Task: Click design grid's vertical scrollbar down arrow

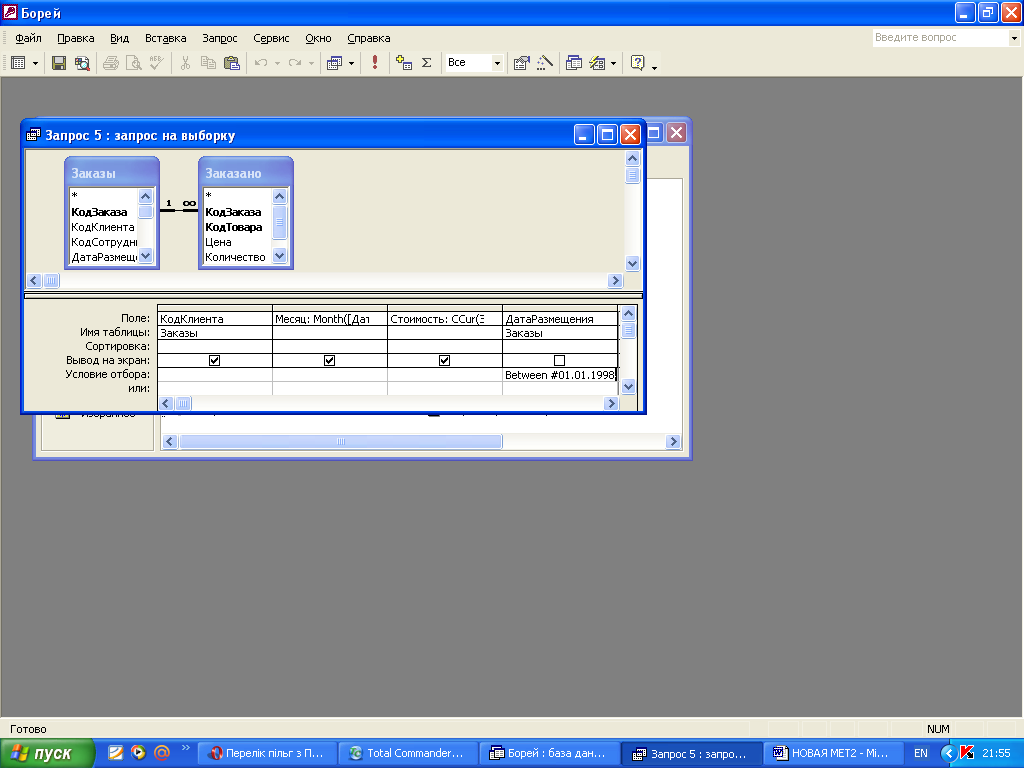Action: pos(628,387)
